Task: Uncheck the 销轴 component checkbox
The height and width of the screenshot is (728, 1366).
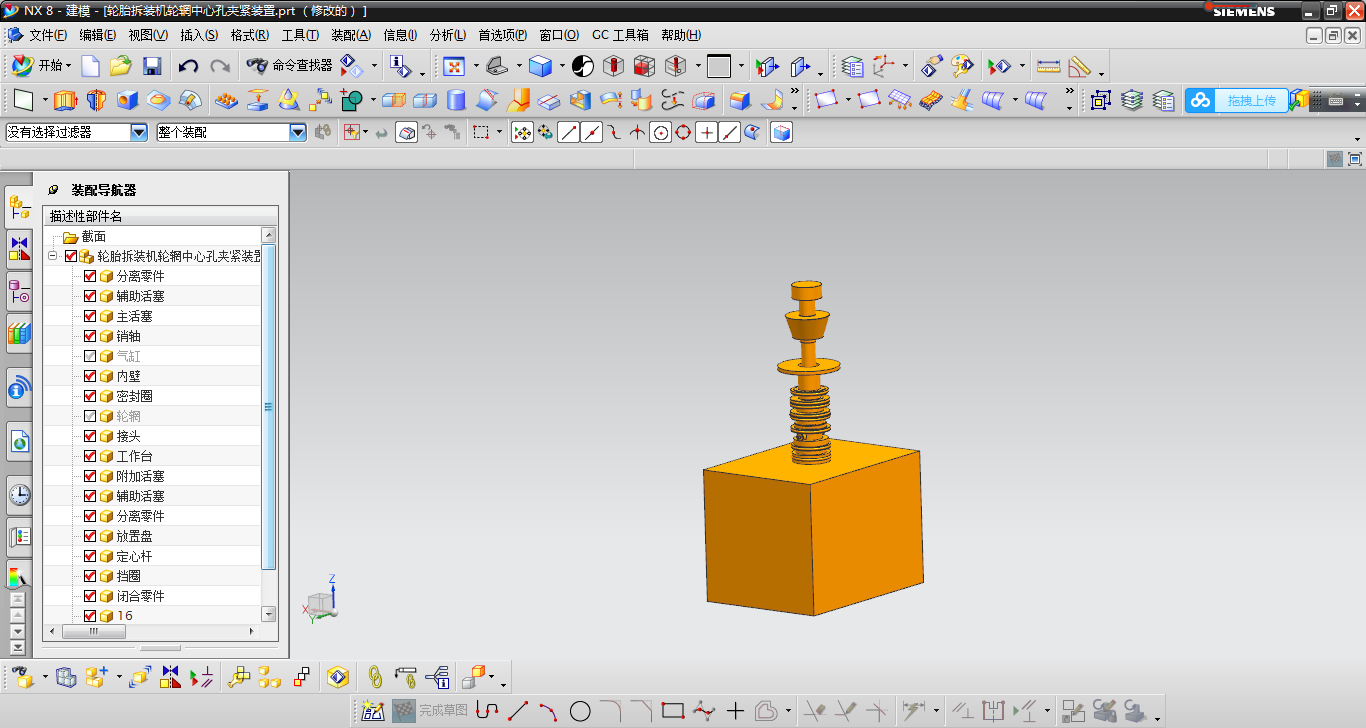Action: (x=90, y=336)
